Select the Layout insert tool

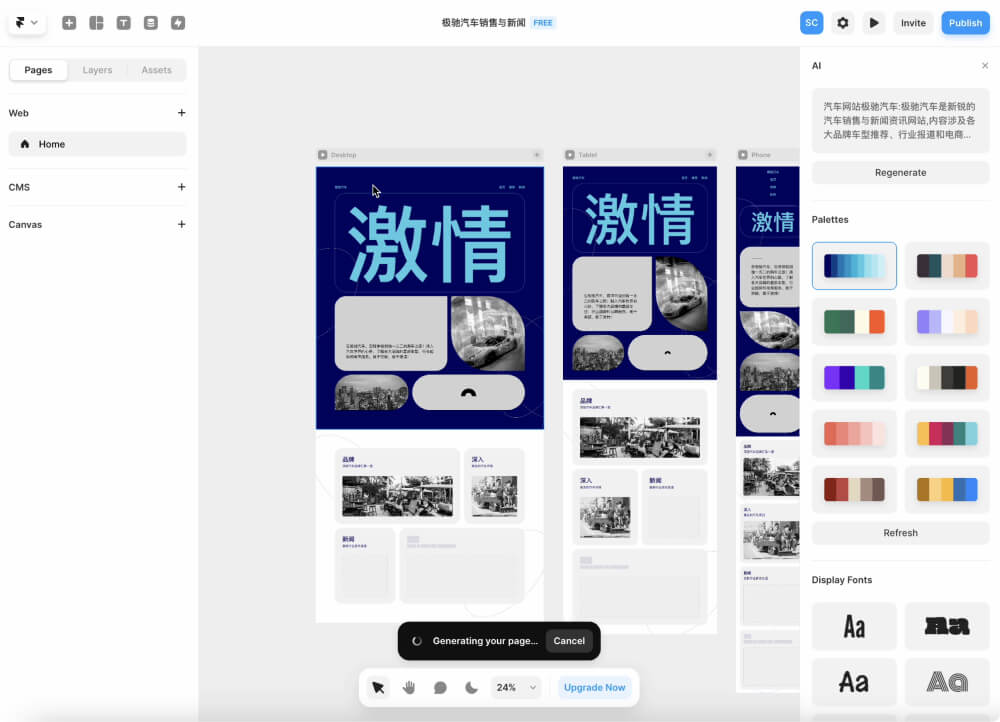pyautogui.click(x=96, y=22)
